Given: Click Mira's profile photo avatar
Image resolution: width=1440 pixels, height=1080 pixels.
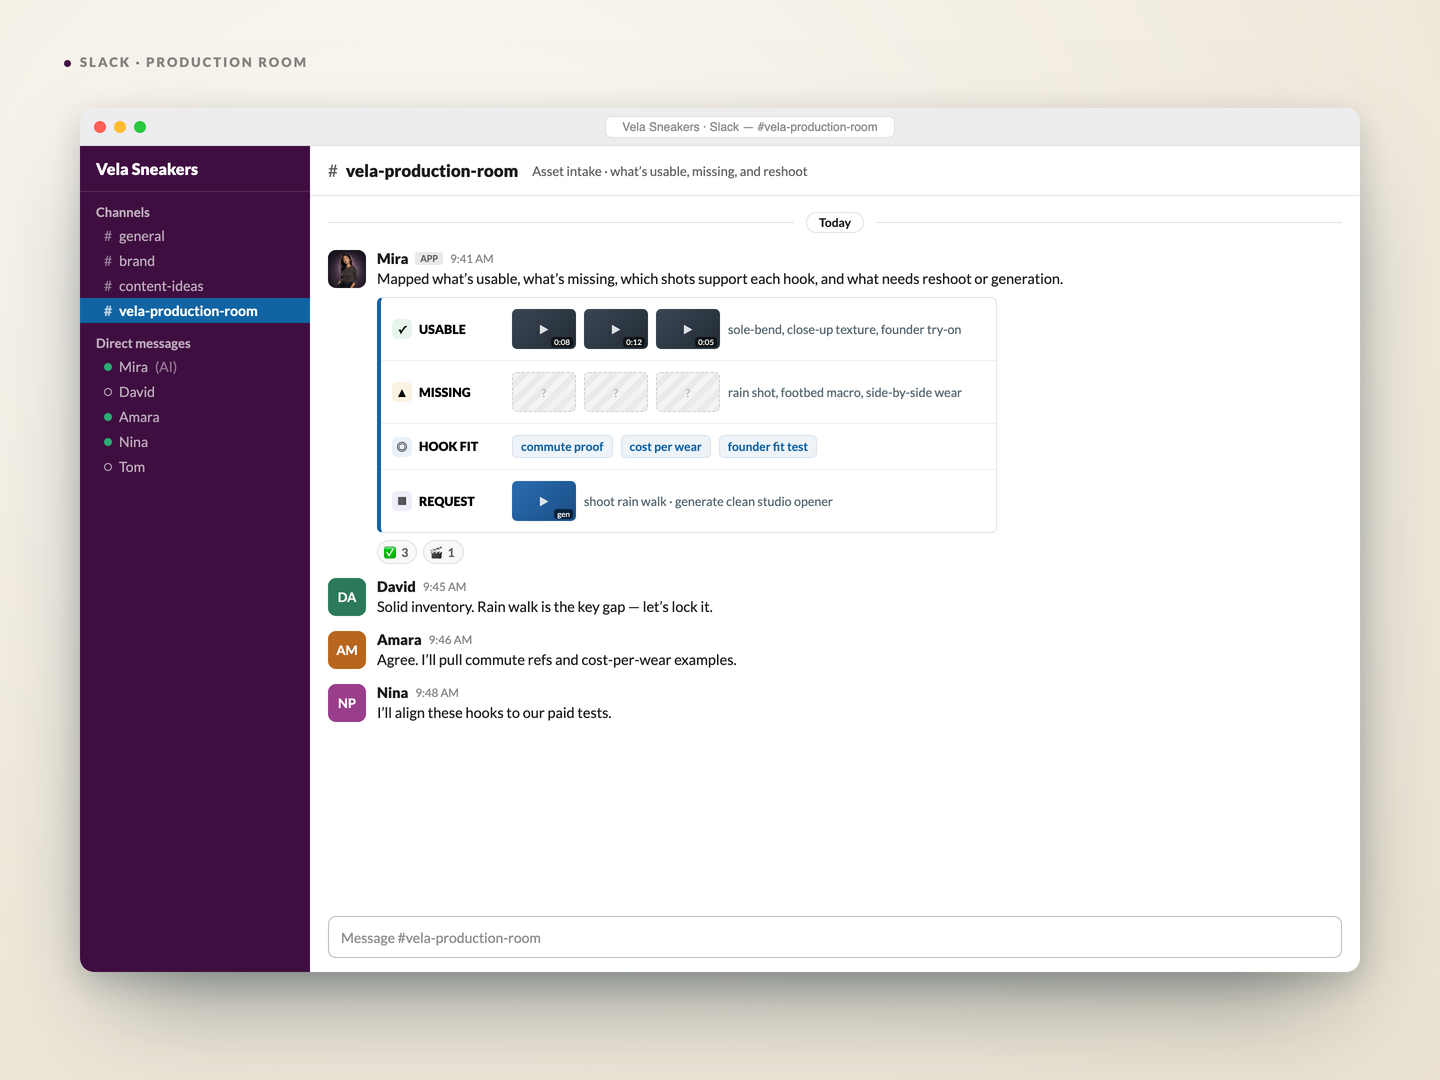Looking at the screenshot, I should coord(347,269).
